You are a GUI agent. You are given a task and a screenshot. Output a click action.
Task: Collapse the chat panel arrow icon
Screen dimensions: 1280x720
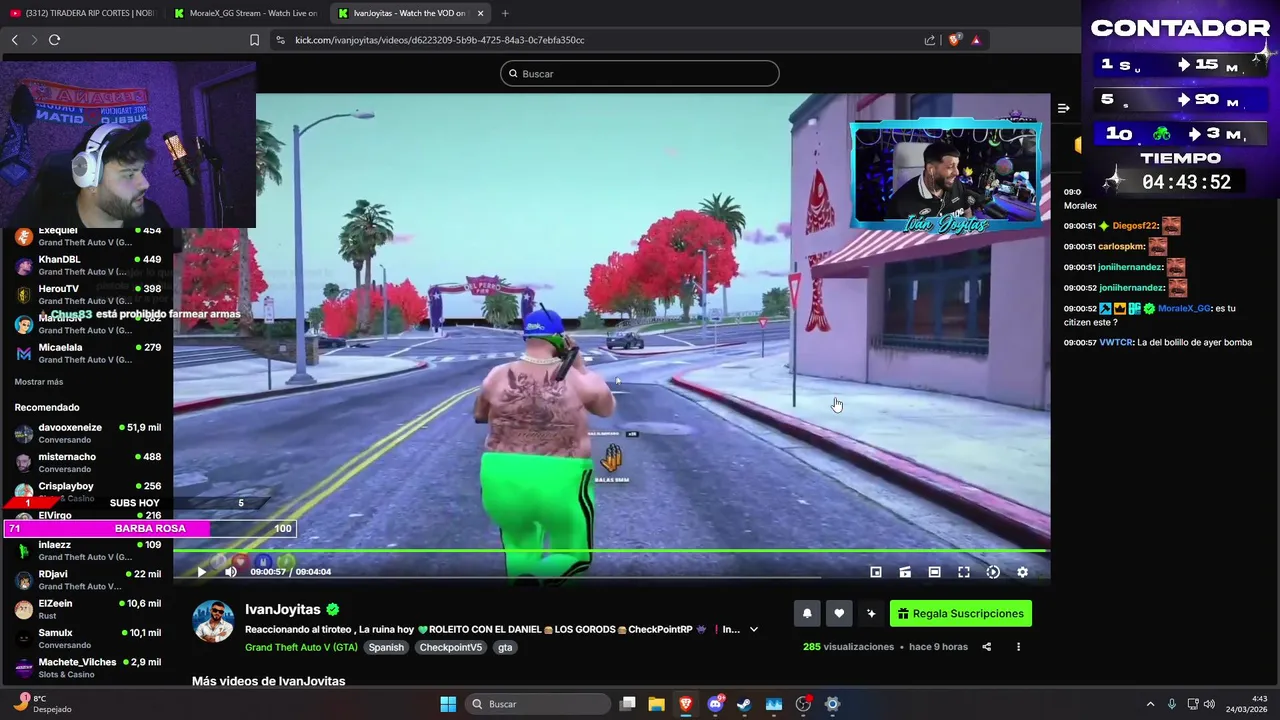coord(1063,108)
